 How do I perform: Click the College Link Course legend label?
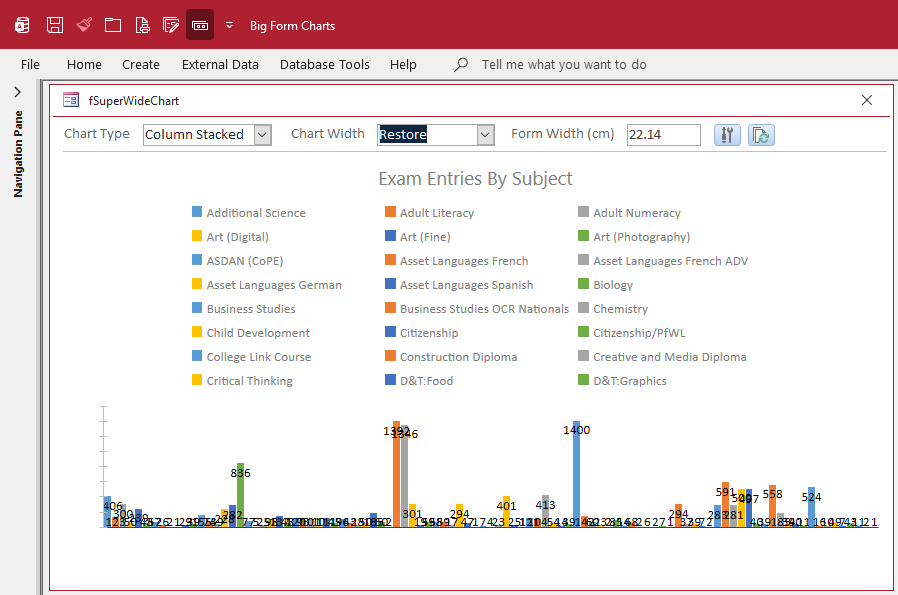click(x=259, y=357)
